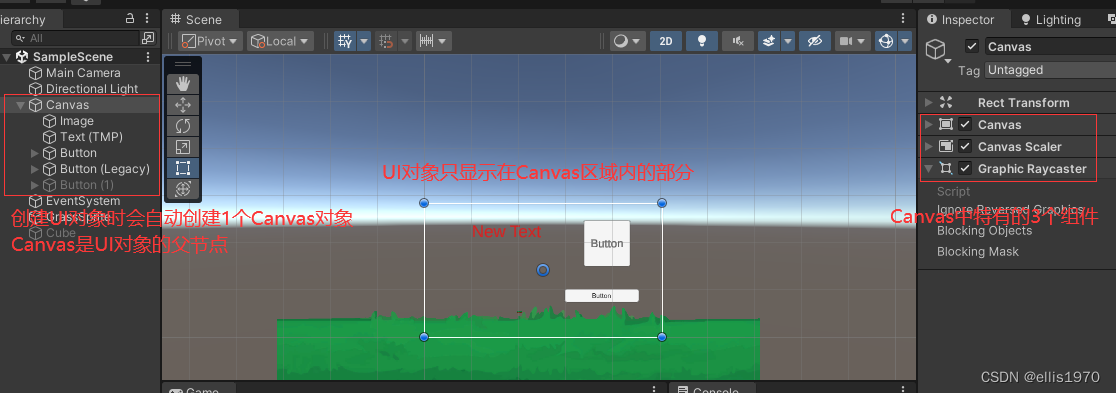1116x393 pixels.
Task: Expand the Canvas Scaler component
Action: click(928, 147)
